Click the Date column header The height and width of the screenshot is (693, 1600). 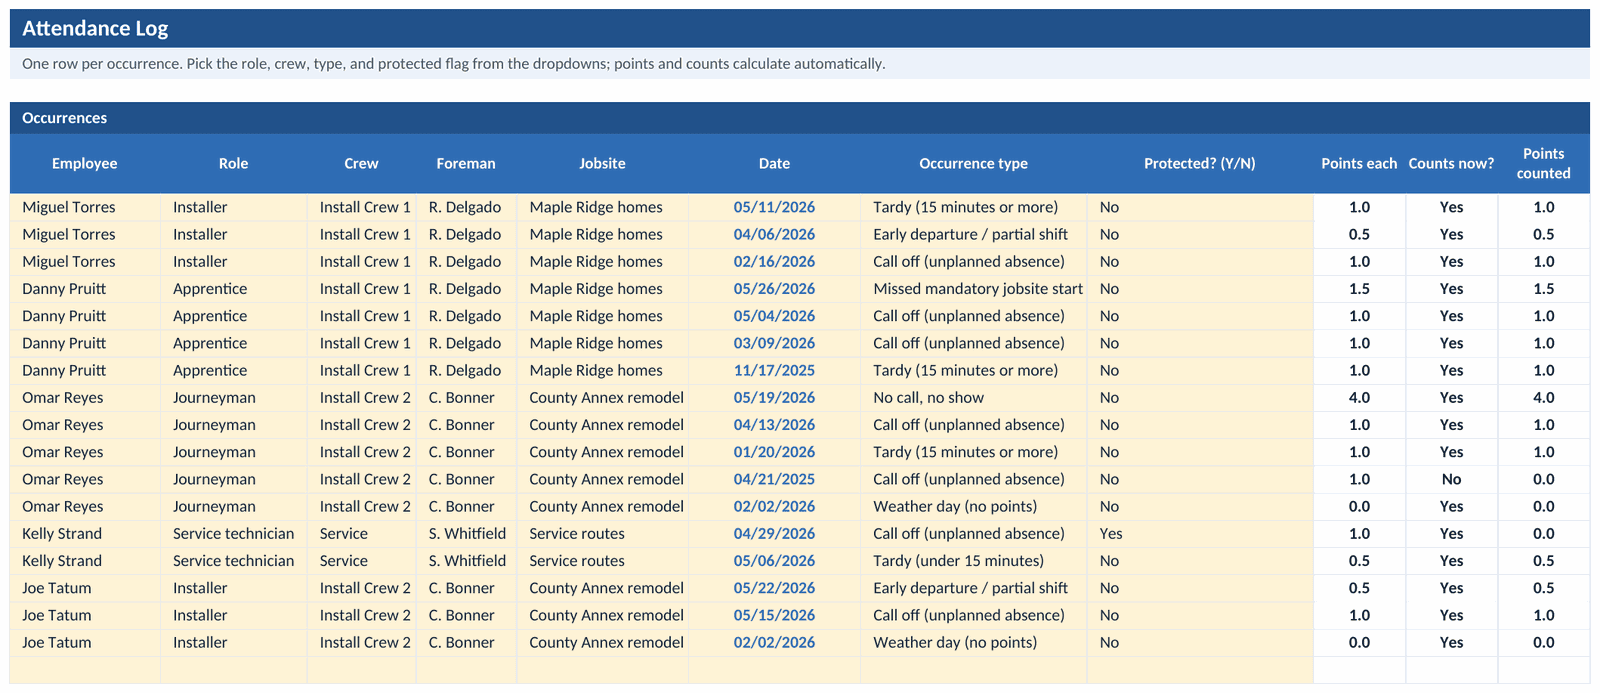[774, 163]
